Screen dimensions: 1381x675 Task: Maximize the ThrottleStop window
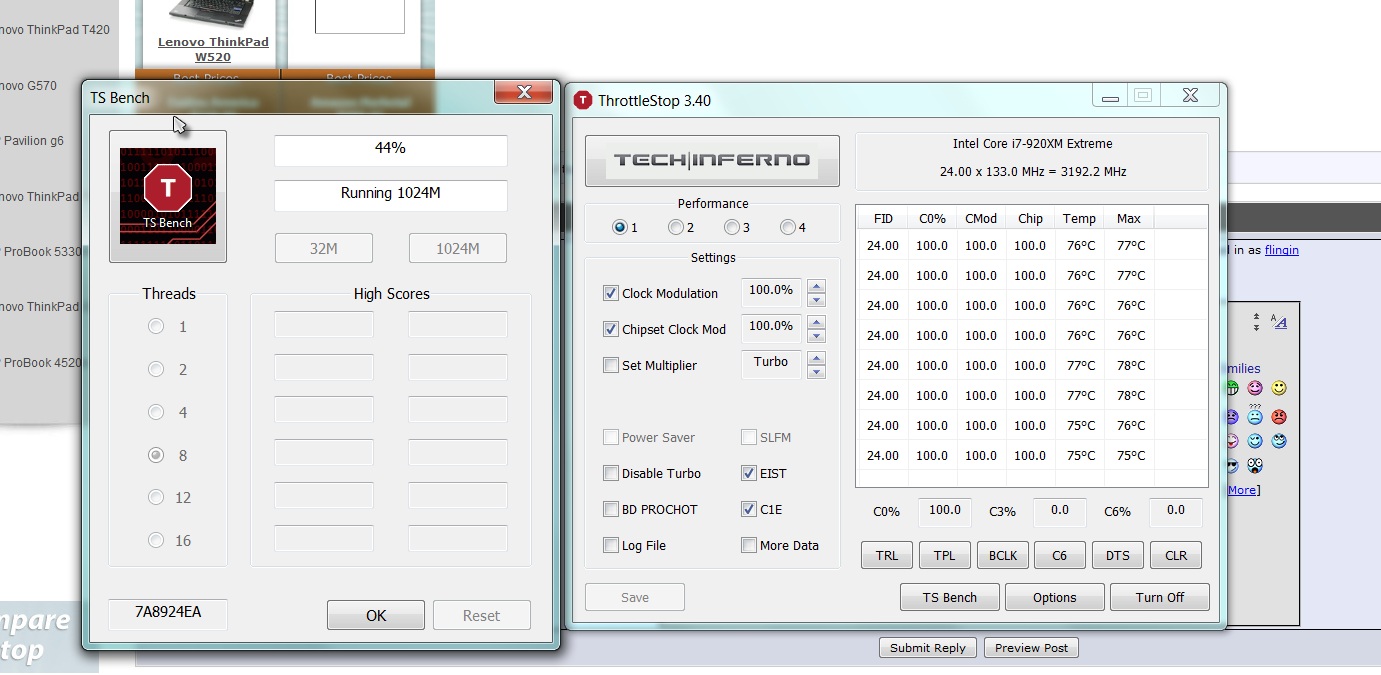tap(1142, 96)
